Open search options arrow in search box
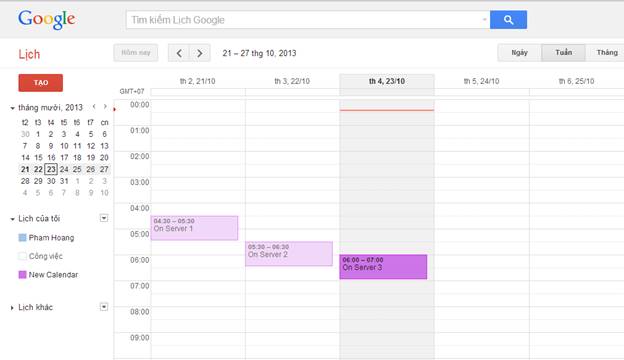This screenshot has width=624, height=360. click(484, 19)
